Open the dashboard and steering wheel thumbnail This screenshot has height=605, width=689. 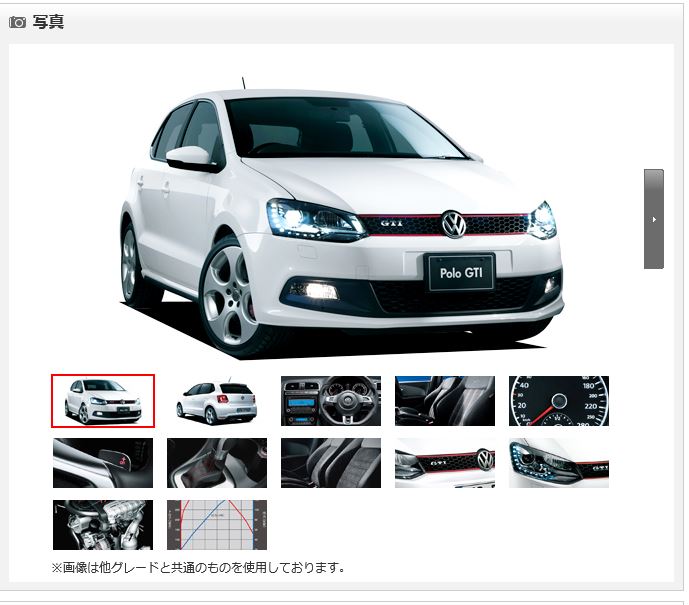[x=331, y=401]
